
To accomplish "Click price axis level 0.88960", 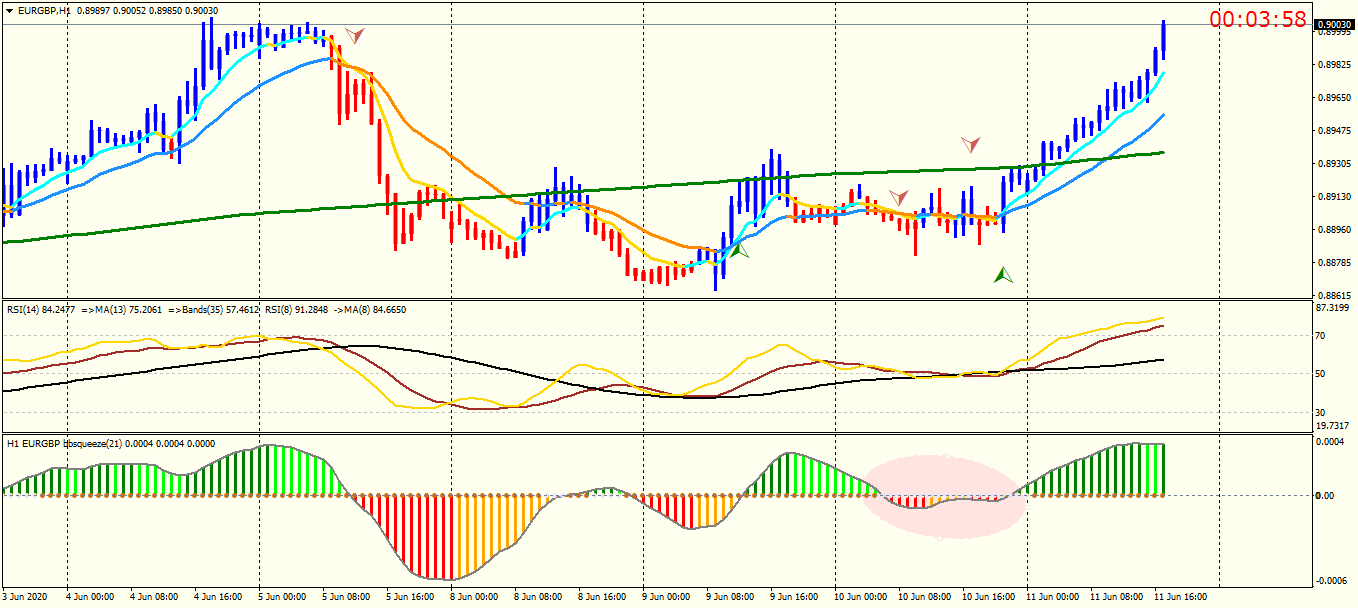I will tap(1334, 230).
